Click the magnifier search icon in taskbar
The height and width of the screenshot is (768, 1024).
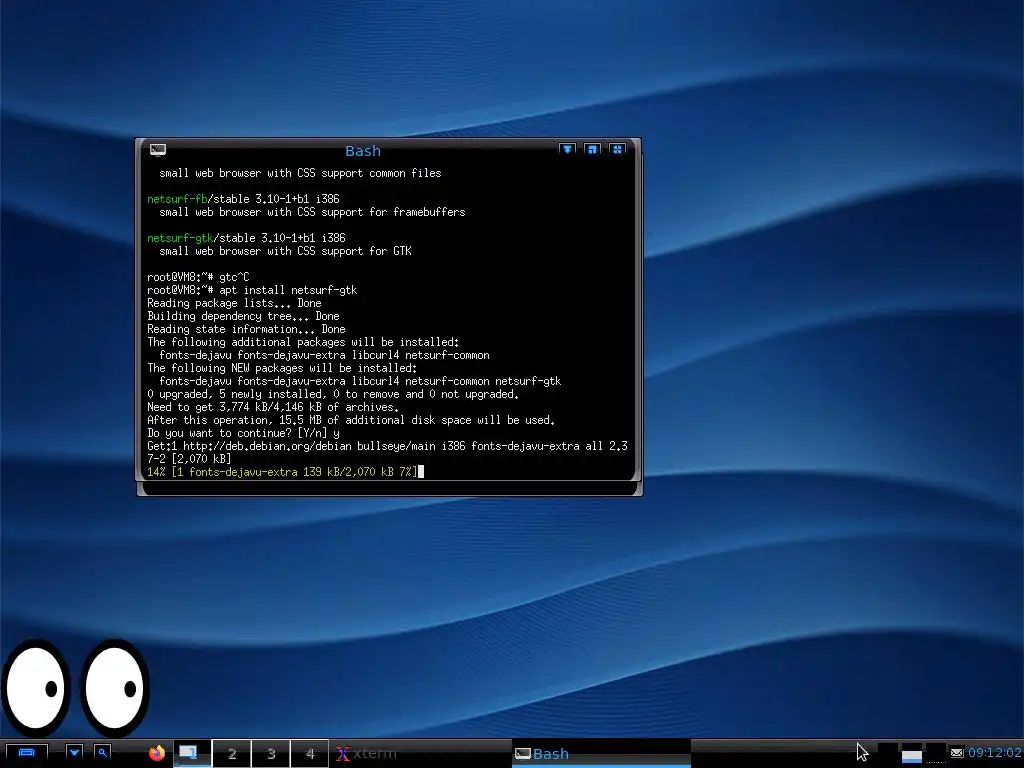click(x=102, y=752)
